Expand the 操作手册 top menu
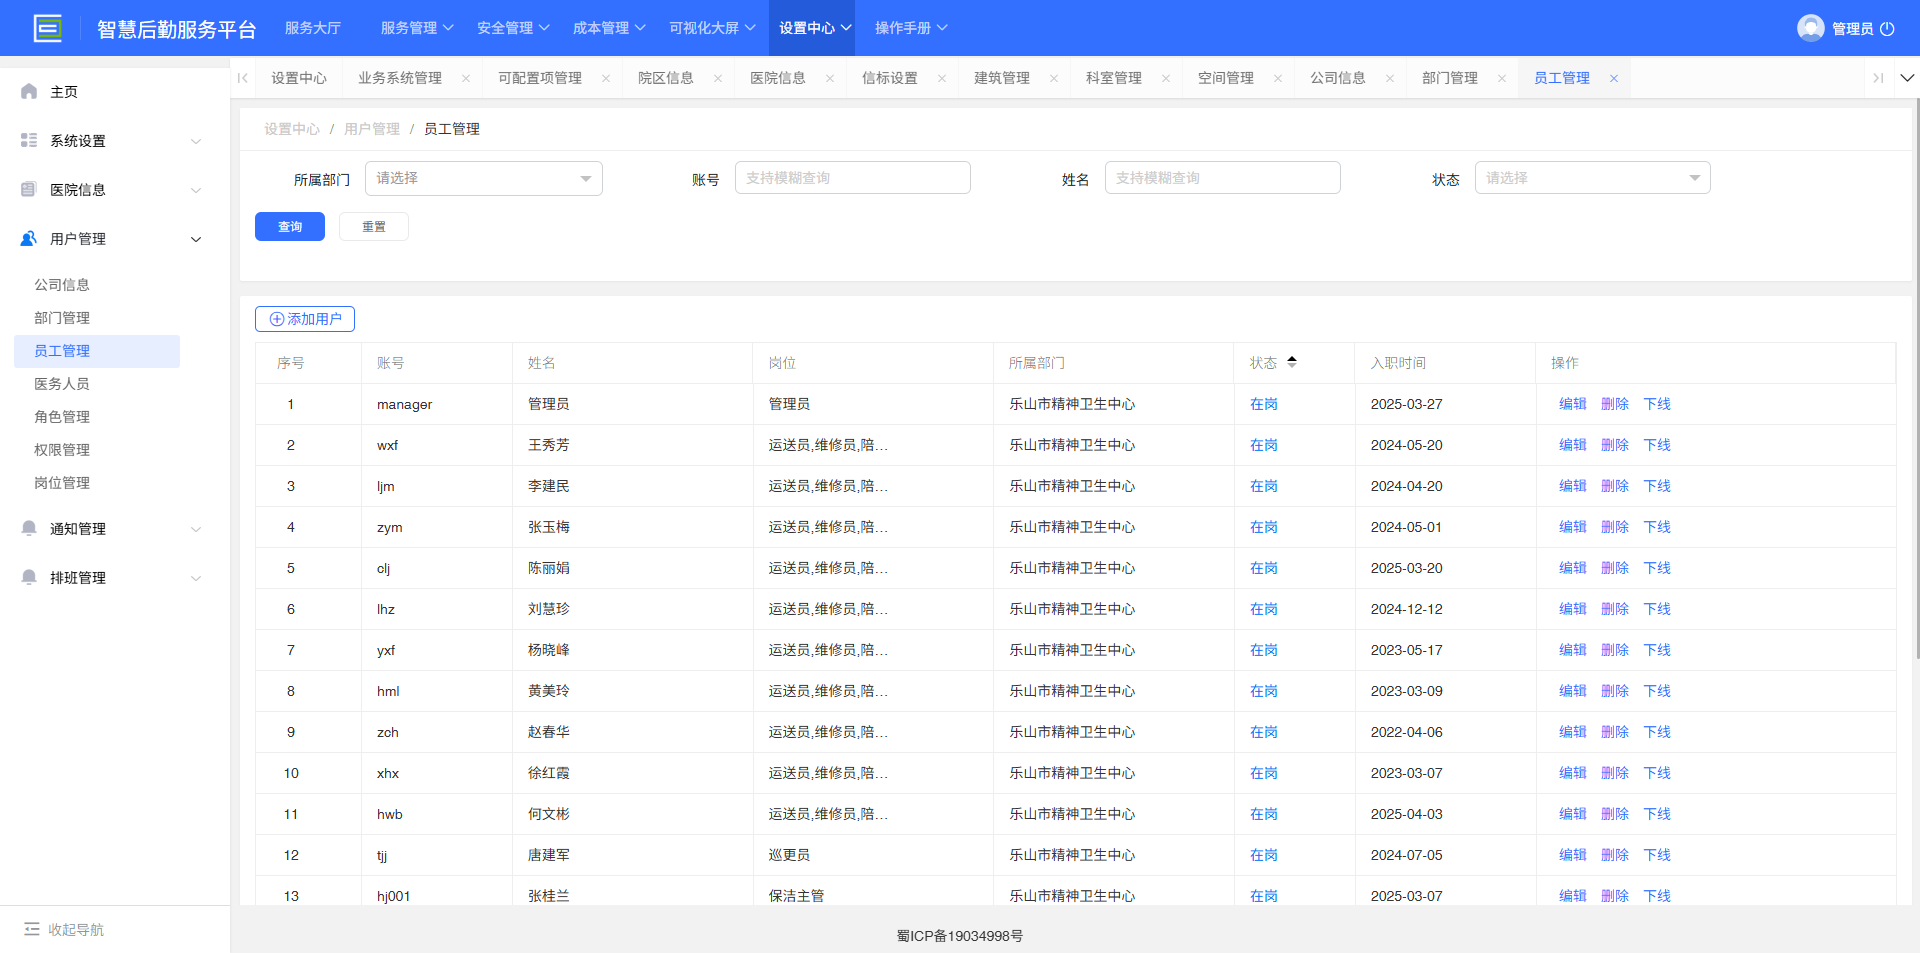Viewport: 1920px width, 953px height. (x=911, y=28)
